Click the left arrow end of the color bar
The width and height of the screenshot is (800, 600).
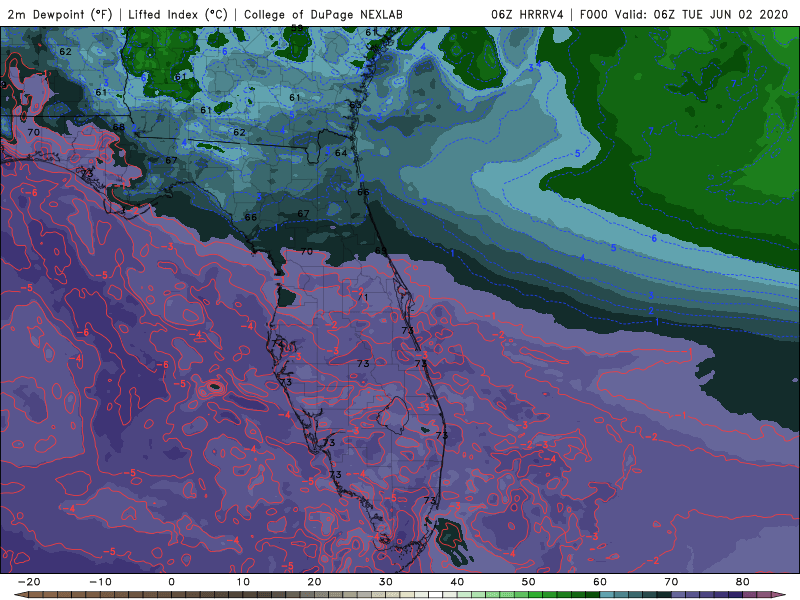coord(19,595)
